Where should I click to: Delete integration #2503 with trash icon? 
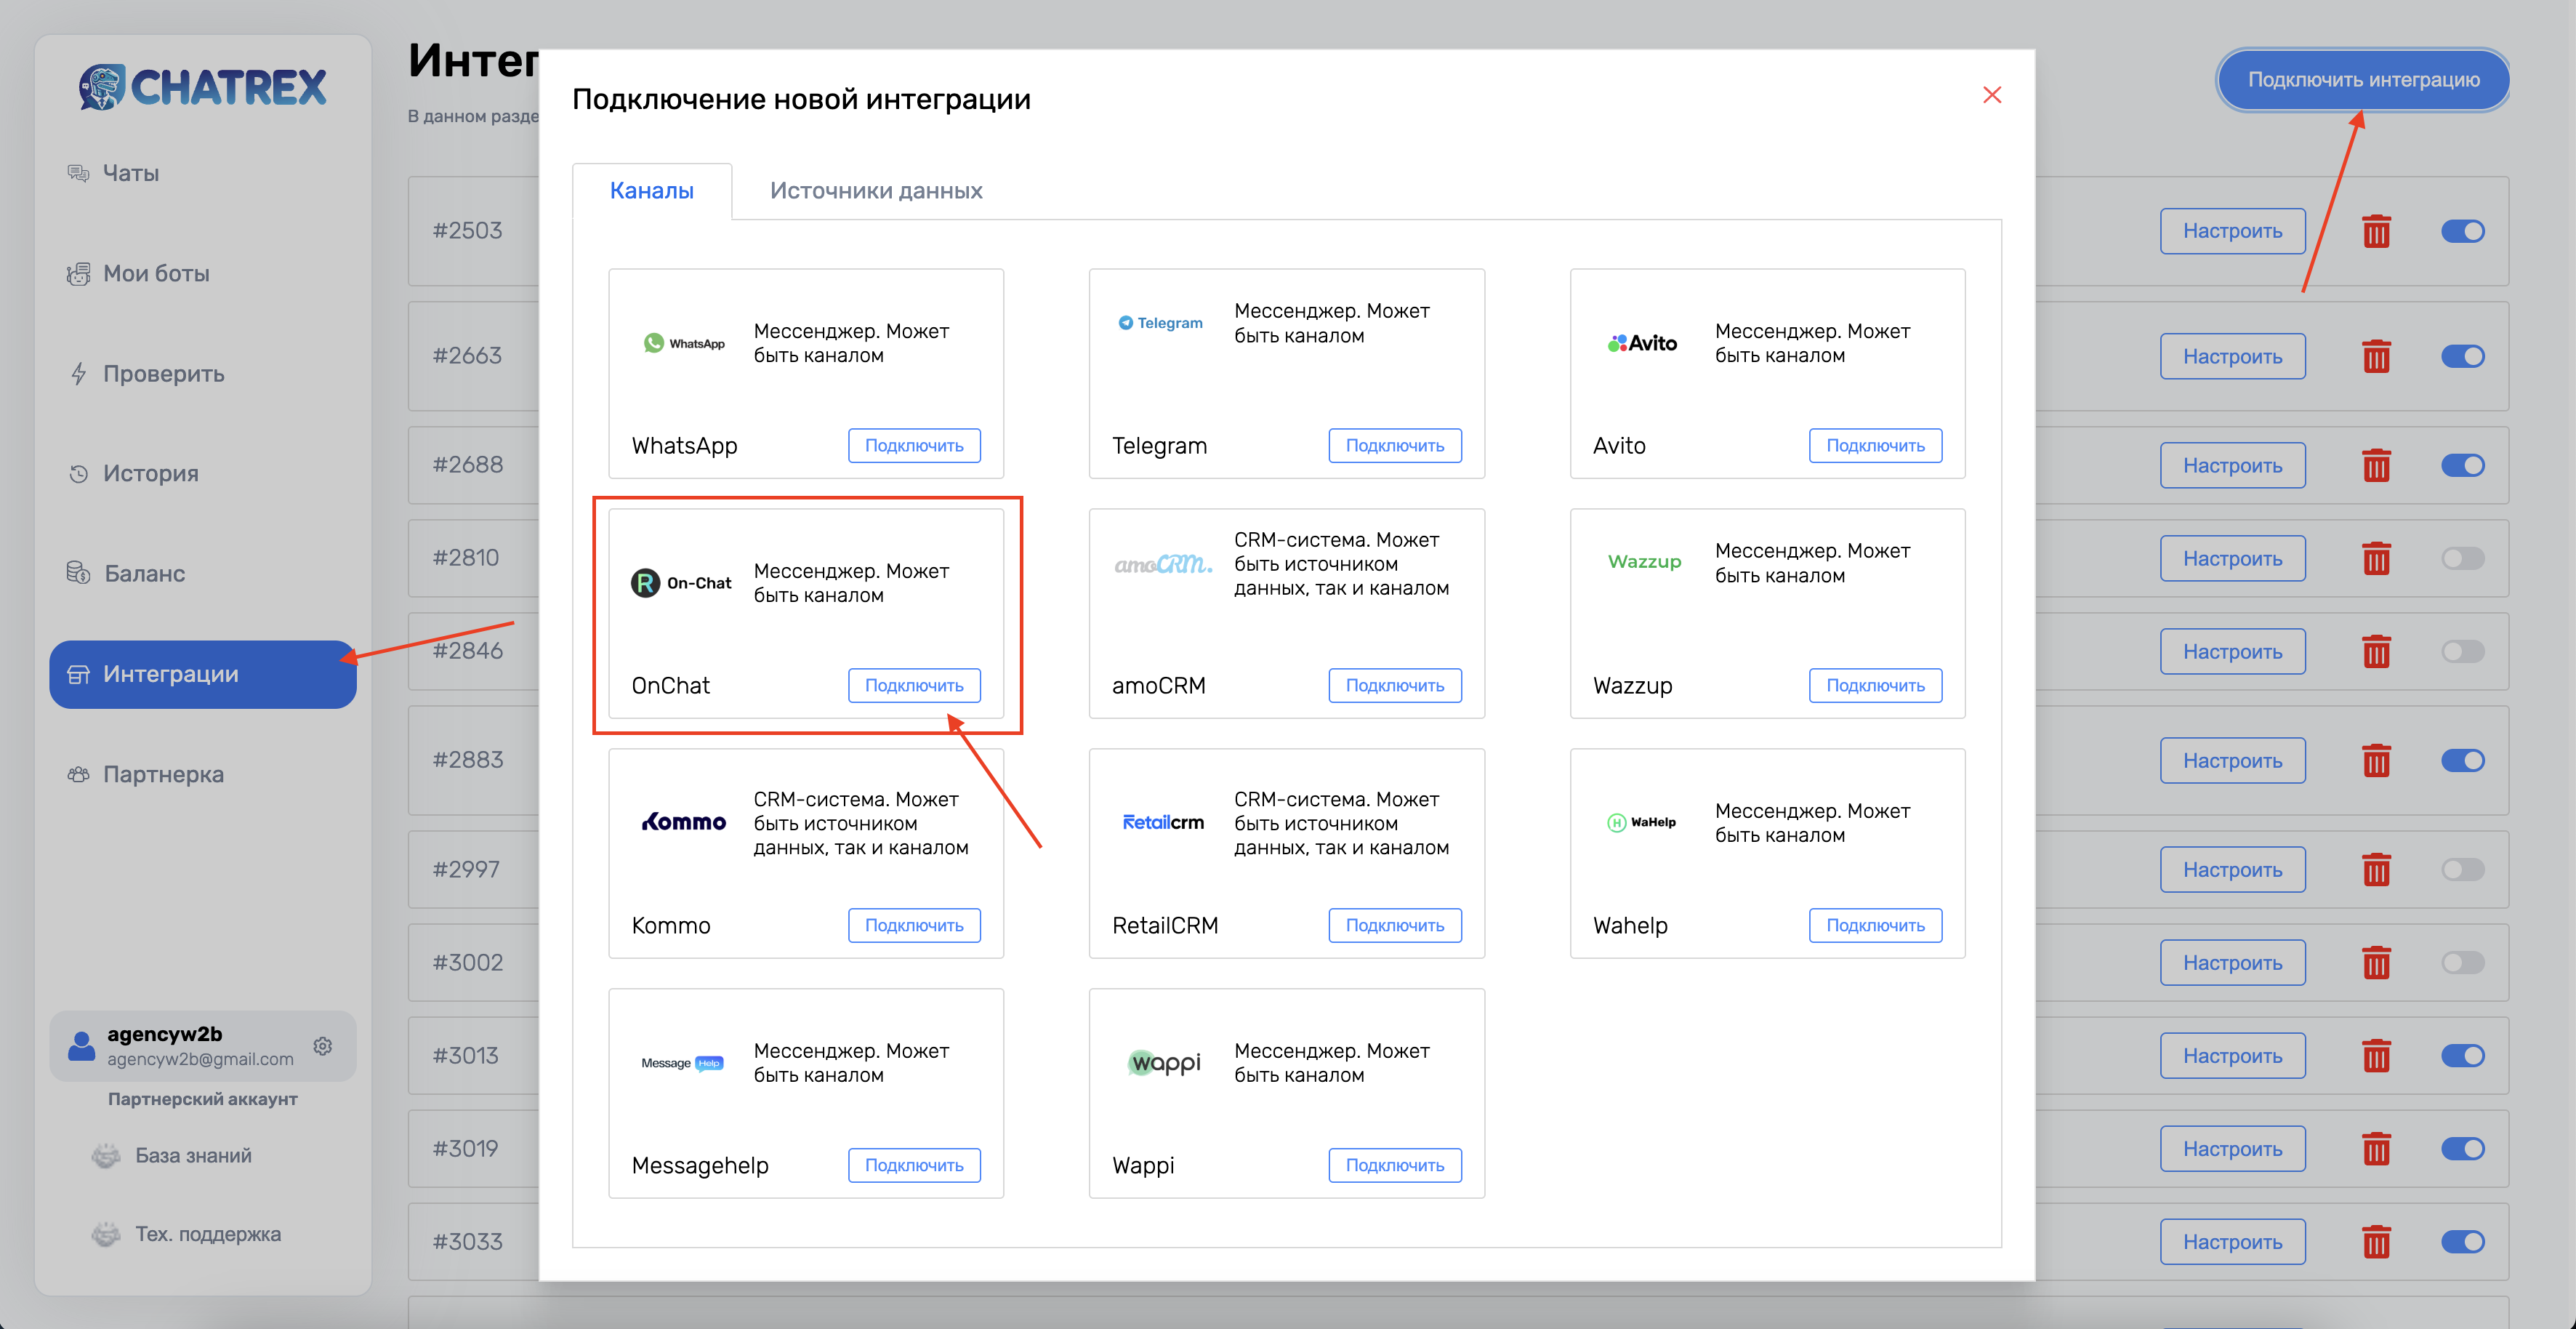click(2377, 231)
